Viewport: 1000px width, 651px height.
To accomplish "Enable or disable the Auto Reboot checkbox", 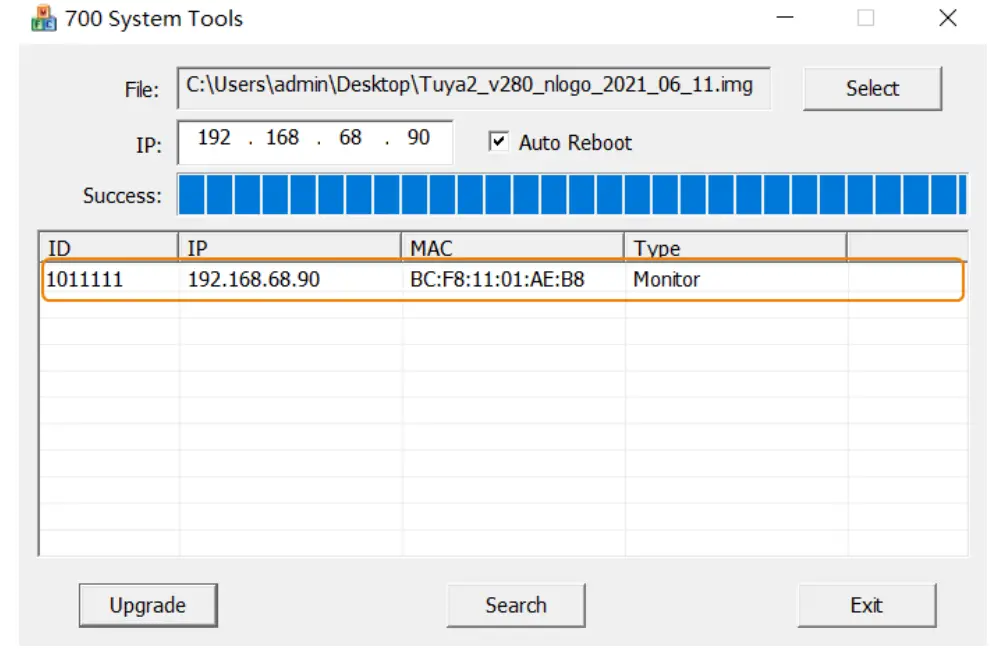I will pos(498,142).
